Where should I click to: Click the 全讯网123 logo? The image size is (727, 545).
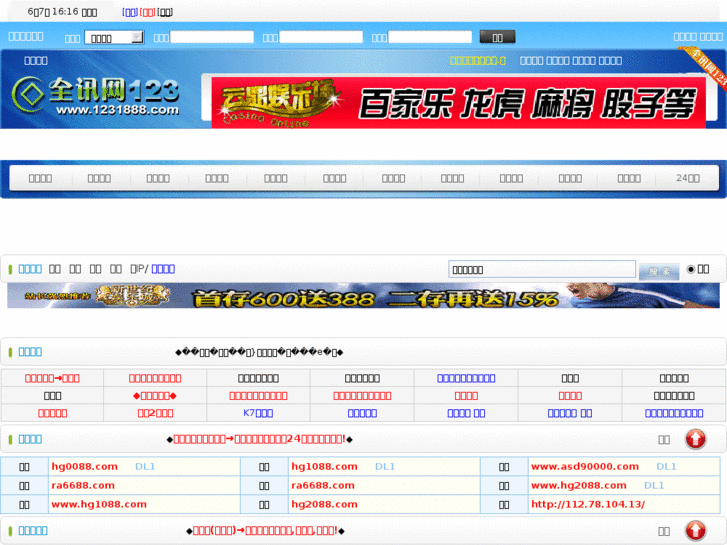95,96
